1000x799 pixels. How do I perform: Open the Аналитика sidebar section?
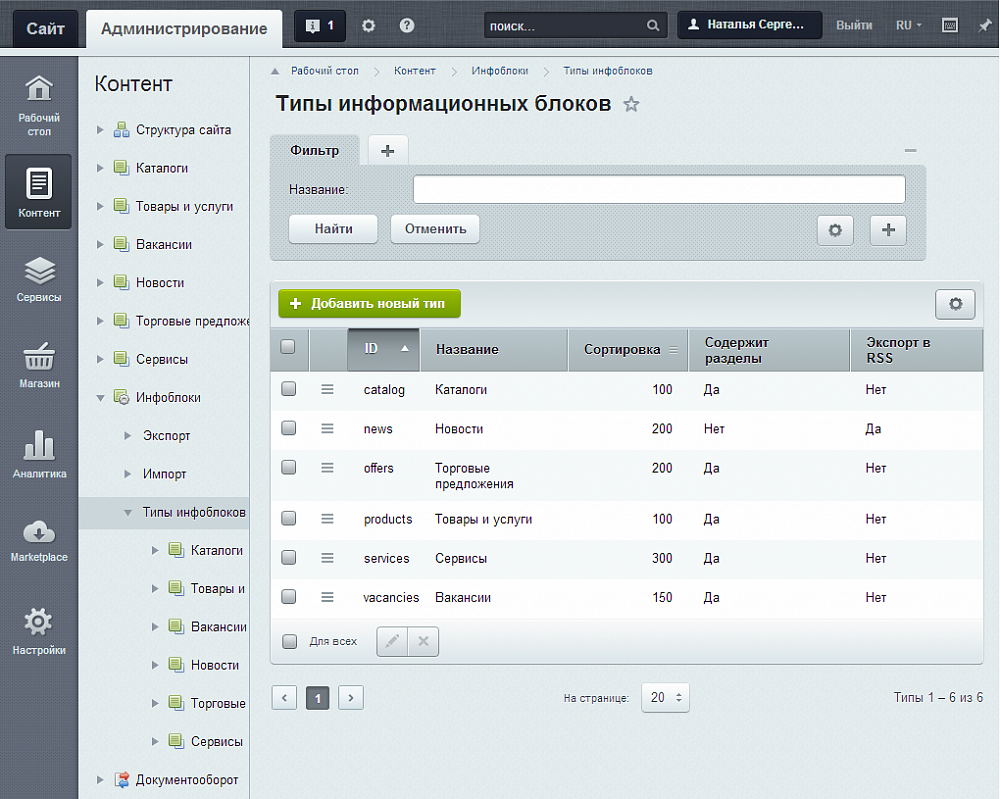(38, 455)
